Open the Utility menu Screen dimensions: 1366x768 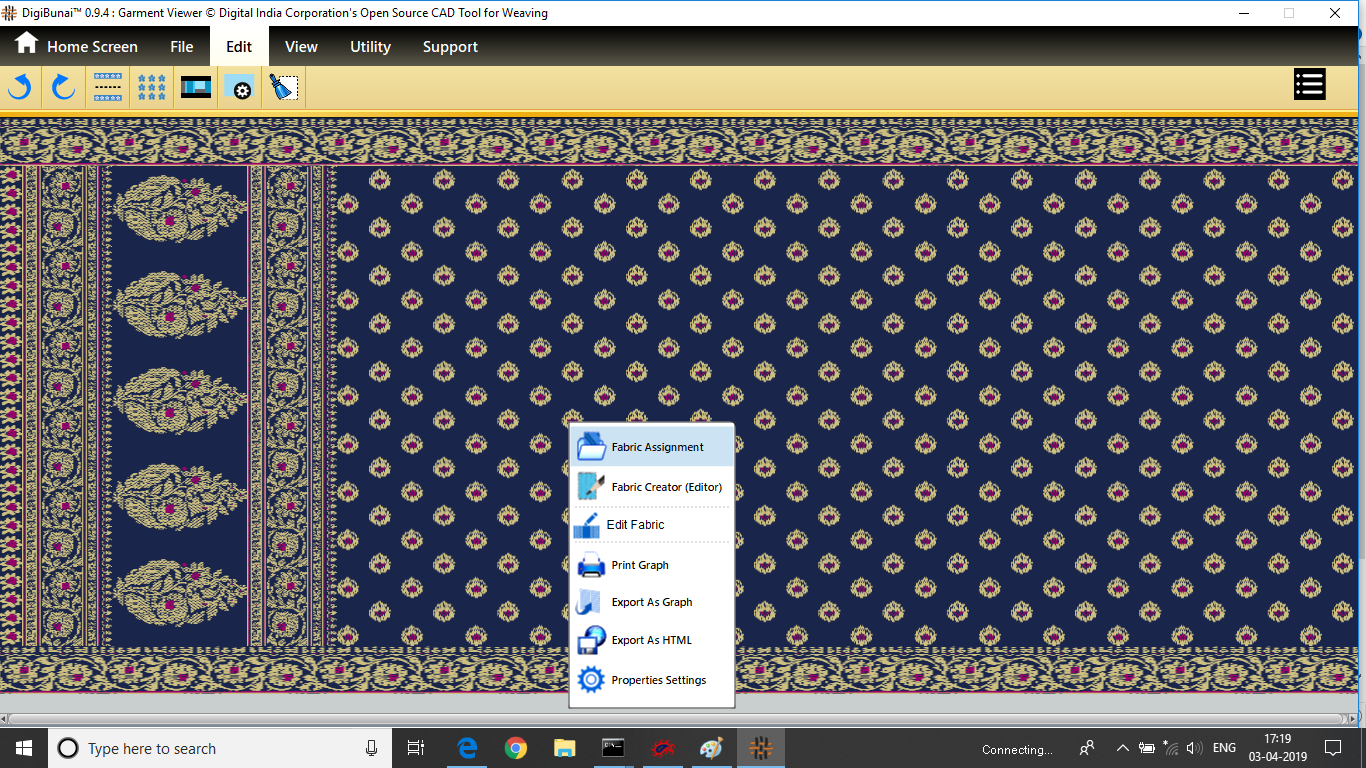click(x=370, y=46)
